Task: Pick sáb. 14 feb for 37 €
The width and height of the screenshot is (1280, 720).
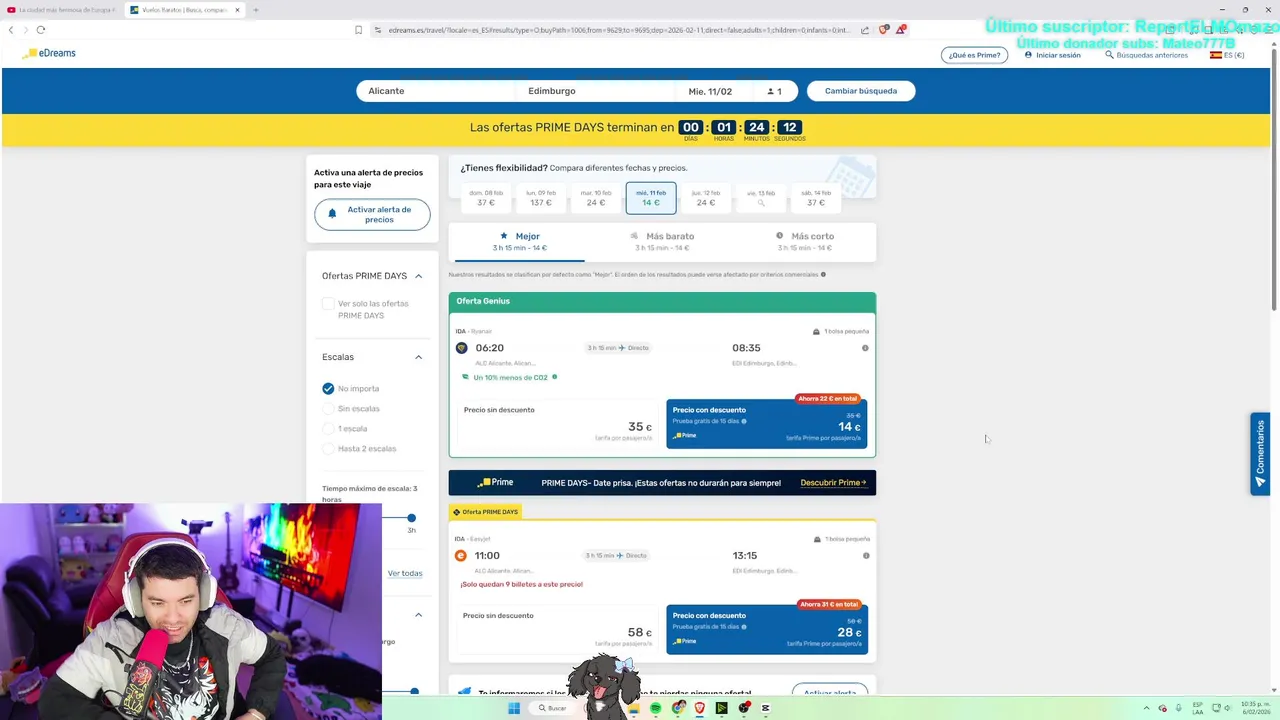Action: coord(816,198)
